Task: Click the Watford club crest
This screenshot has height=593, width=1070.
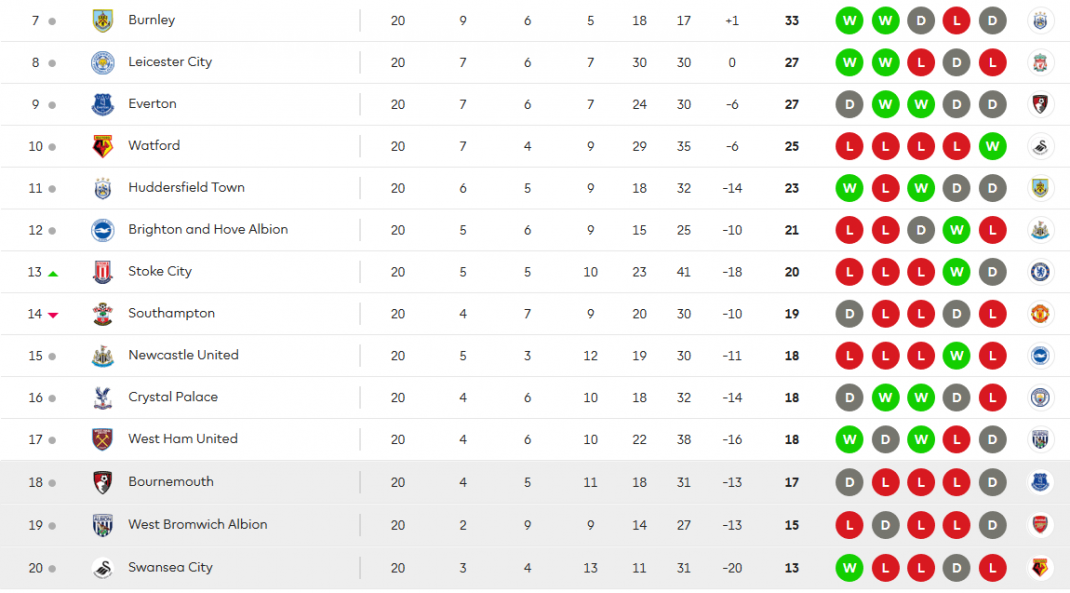Action: [x=102, y=146]
